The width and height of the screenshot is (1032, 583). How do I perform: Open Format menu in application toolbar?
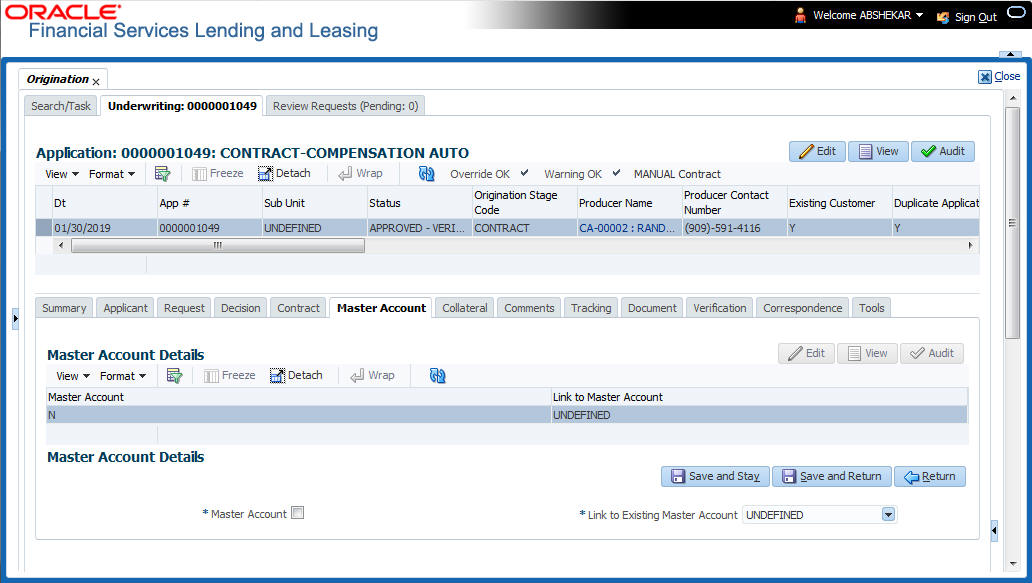click(112, 174)
